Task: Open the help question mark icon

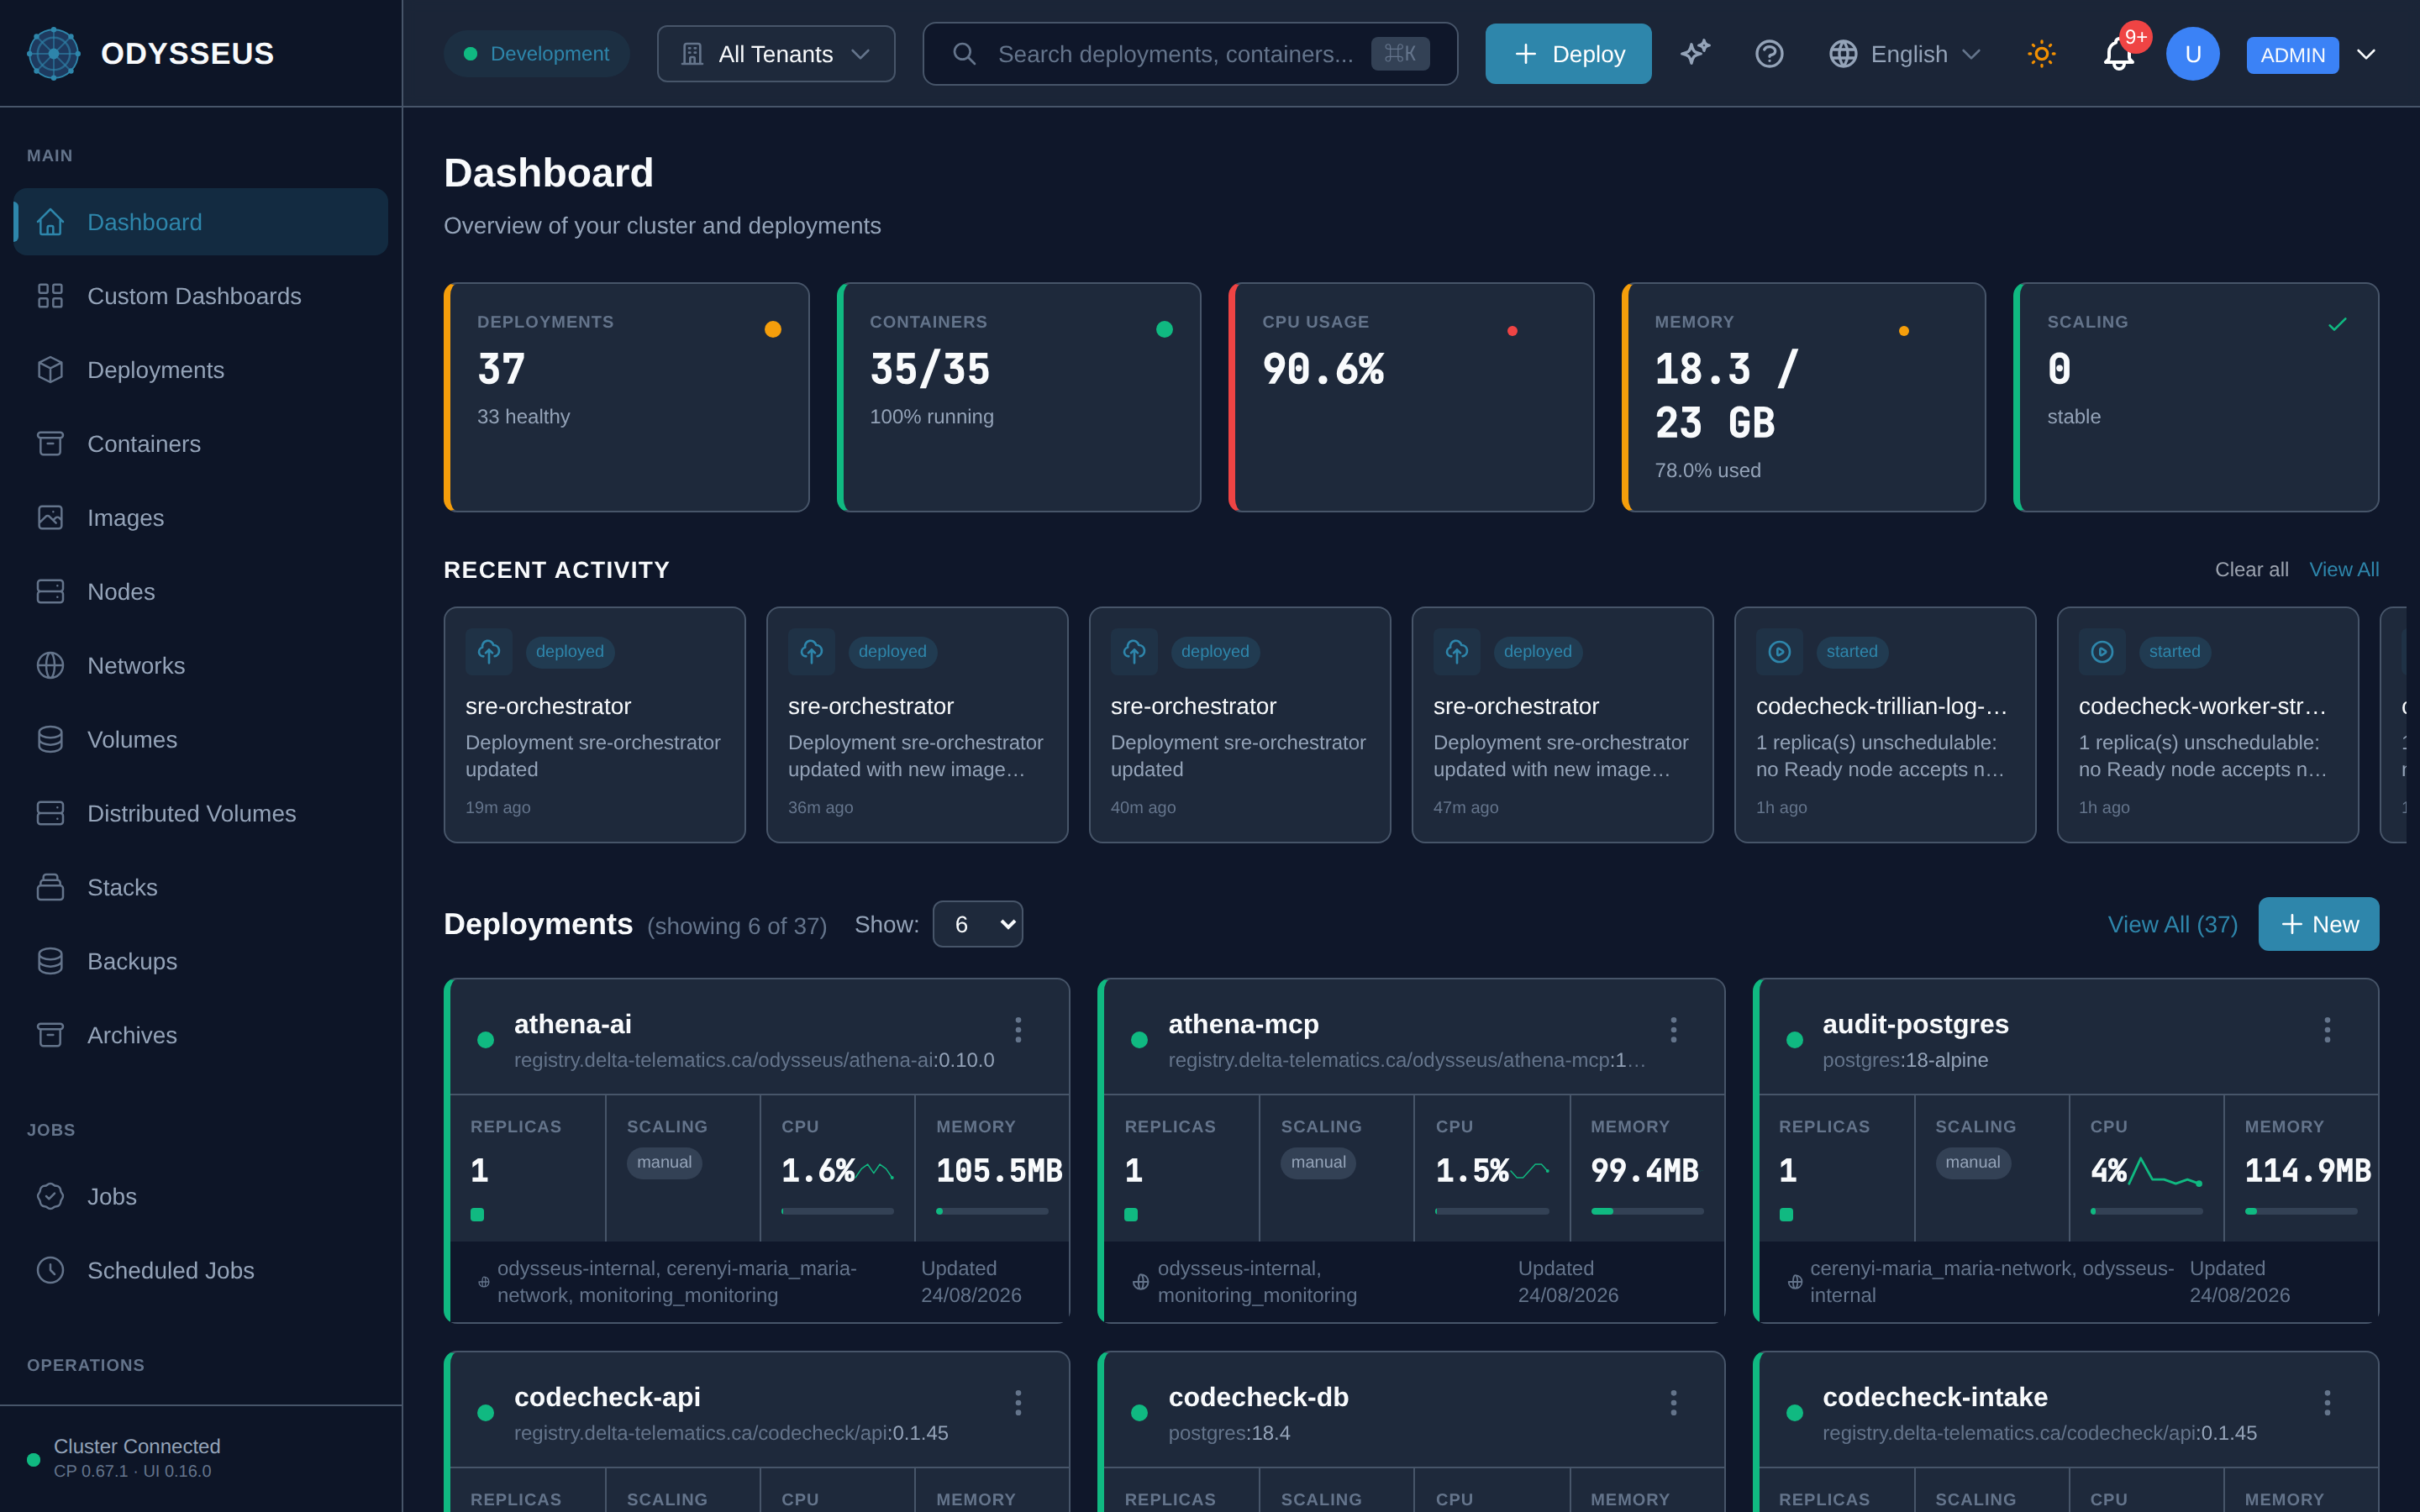Action: [1769, 54]
